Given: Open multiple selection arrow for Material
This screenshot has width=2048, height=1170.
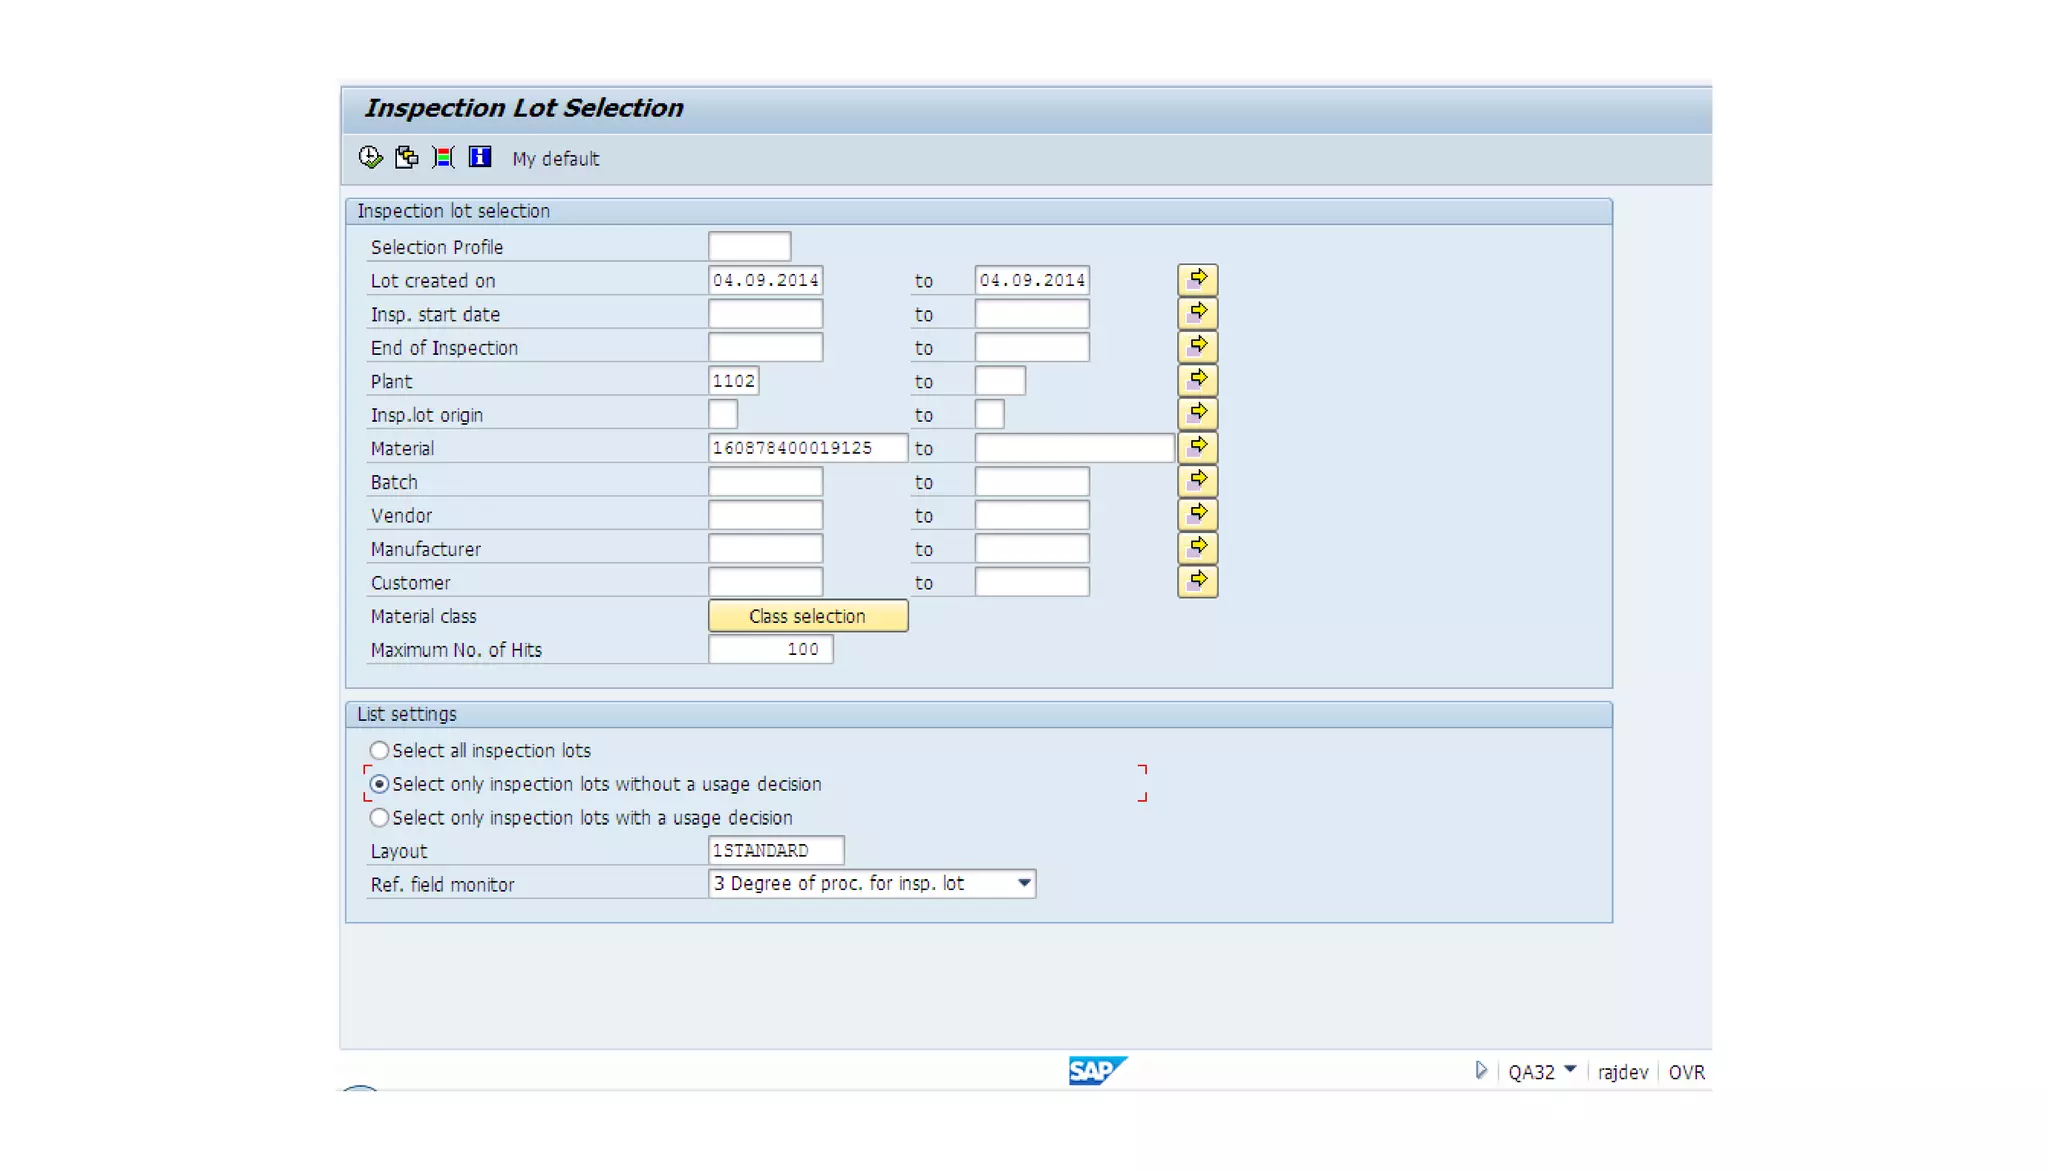Looking at the screenshot, I should [x=1197, y=448].
